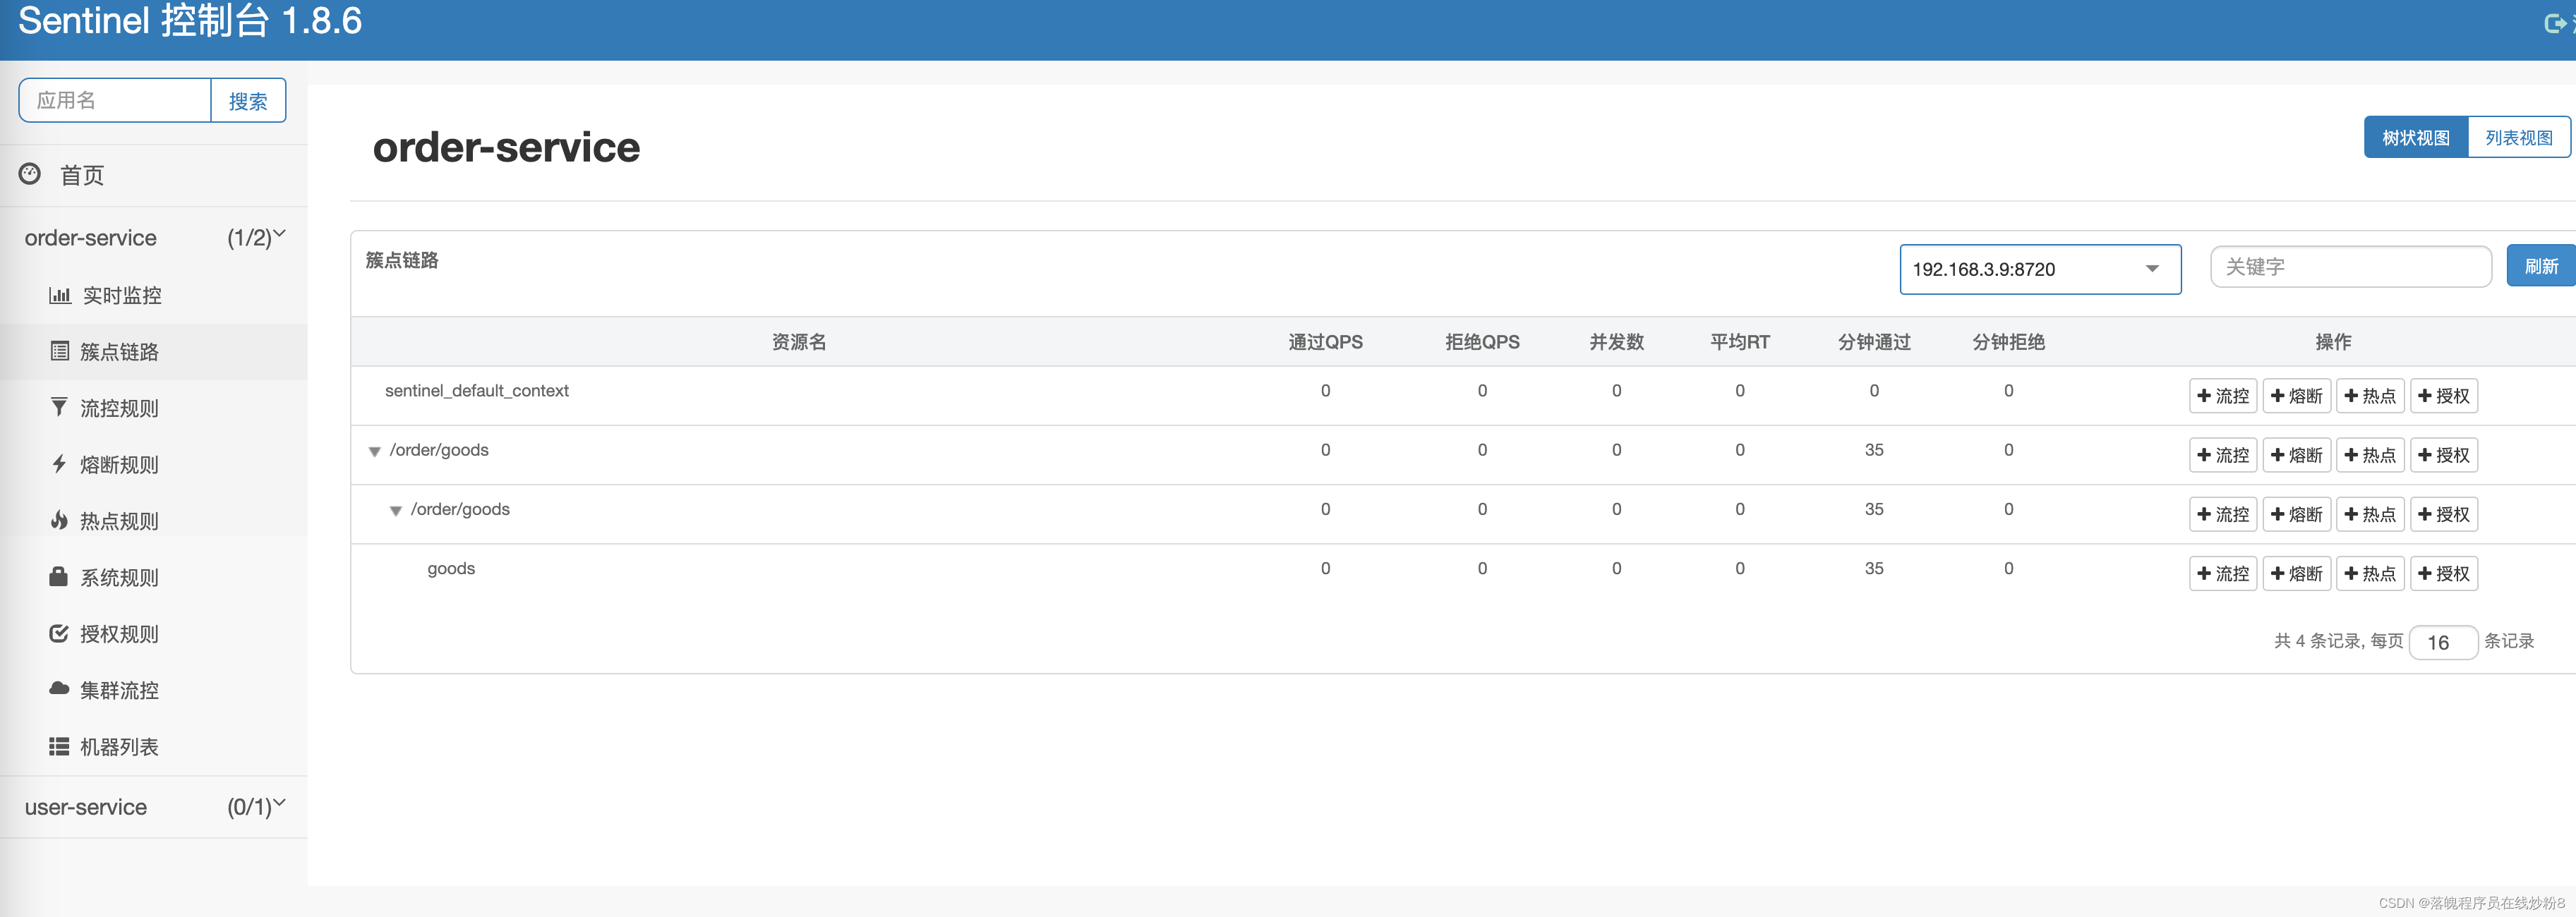Screen dimensions: 2576x917
Task: Click the filter funnel icon for 流控规则
Action: pos(59,407)
